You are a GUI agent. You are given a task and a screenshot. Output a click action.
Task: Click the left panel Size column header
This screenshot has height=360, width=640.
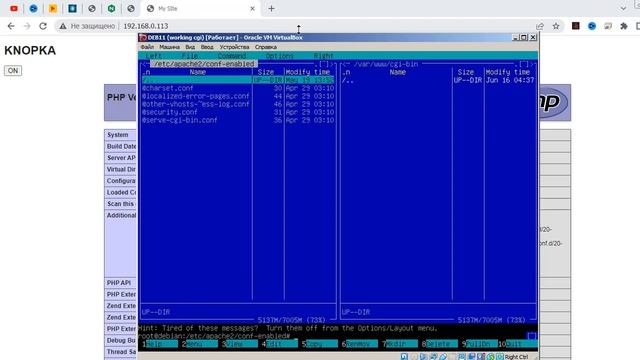pos(266,72)
